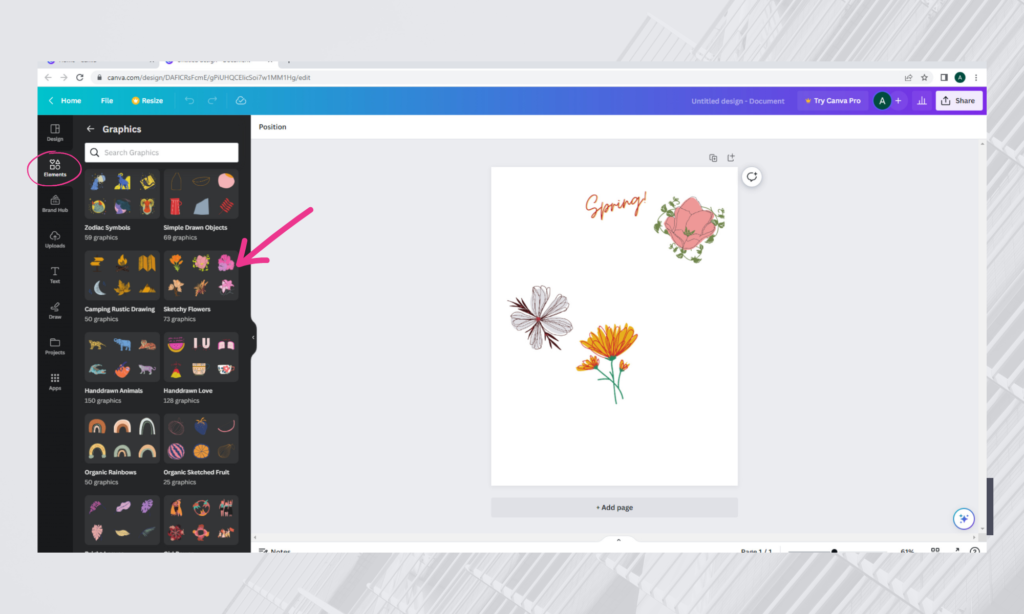The height and width of the screenshot is (614, 1024).
Task: Add collaborator with plus icon
Action: [x=899, y=101]
